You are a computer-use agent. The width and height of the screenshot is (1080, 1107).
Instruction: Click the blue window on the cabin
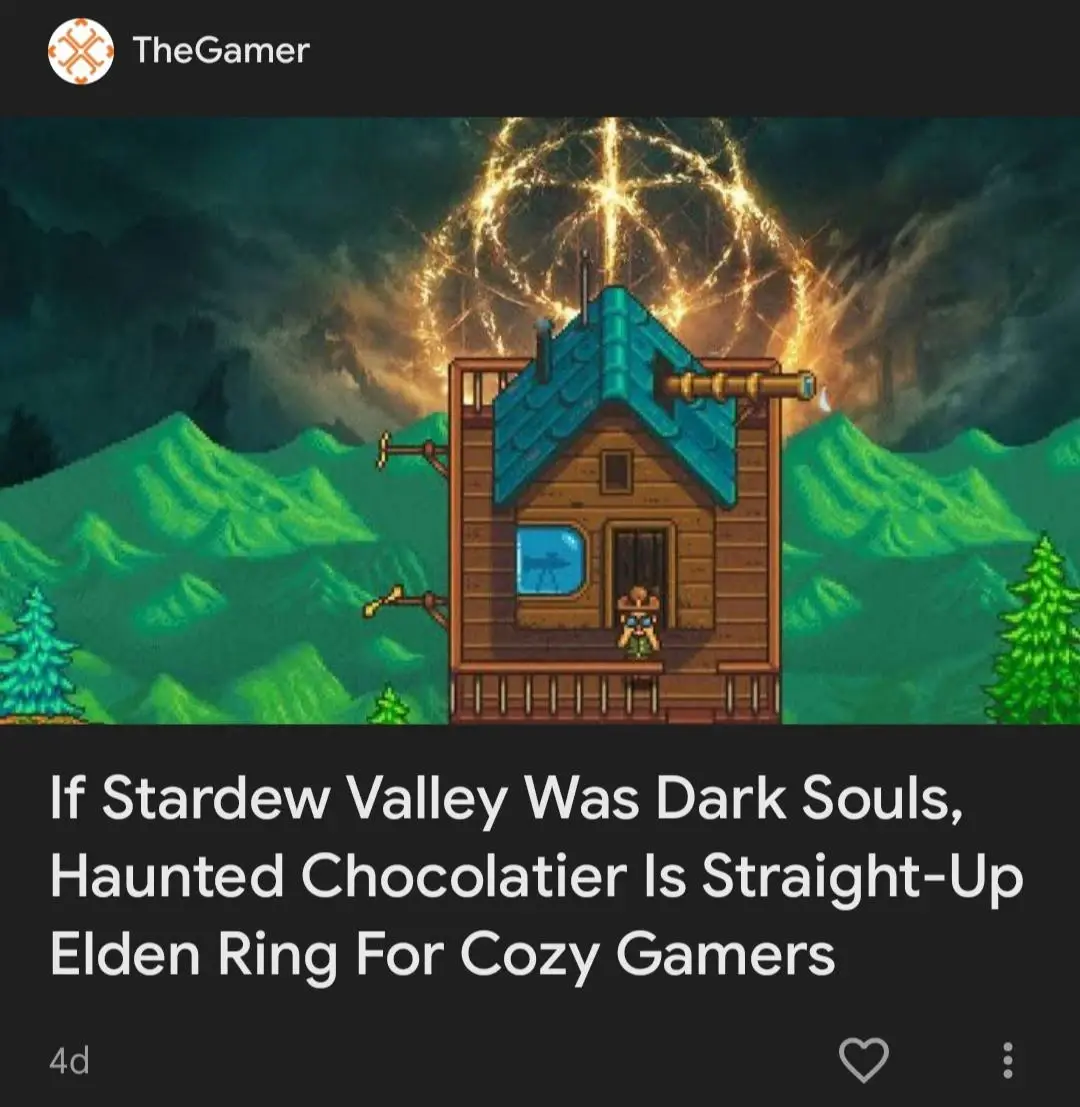(x=552, y=560)
